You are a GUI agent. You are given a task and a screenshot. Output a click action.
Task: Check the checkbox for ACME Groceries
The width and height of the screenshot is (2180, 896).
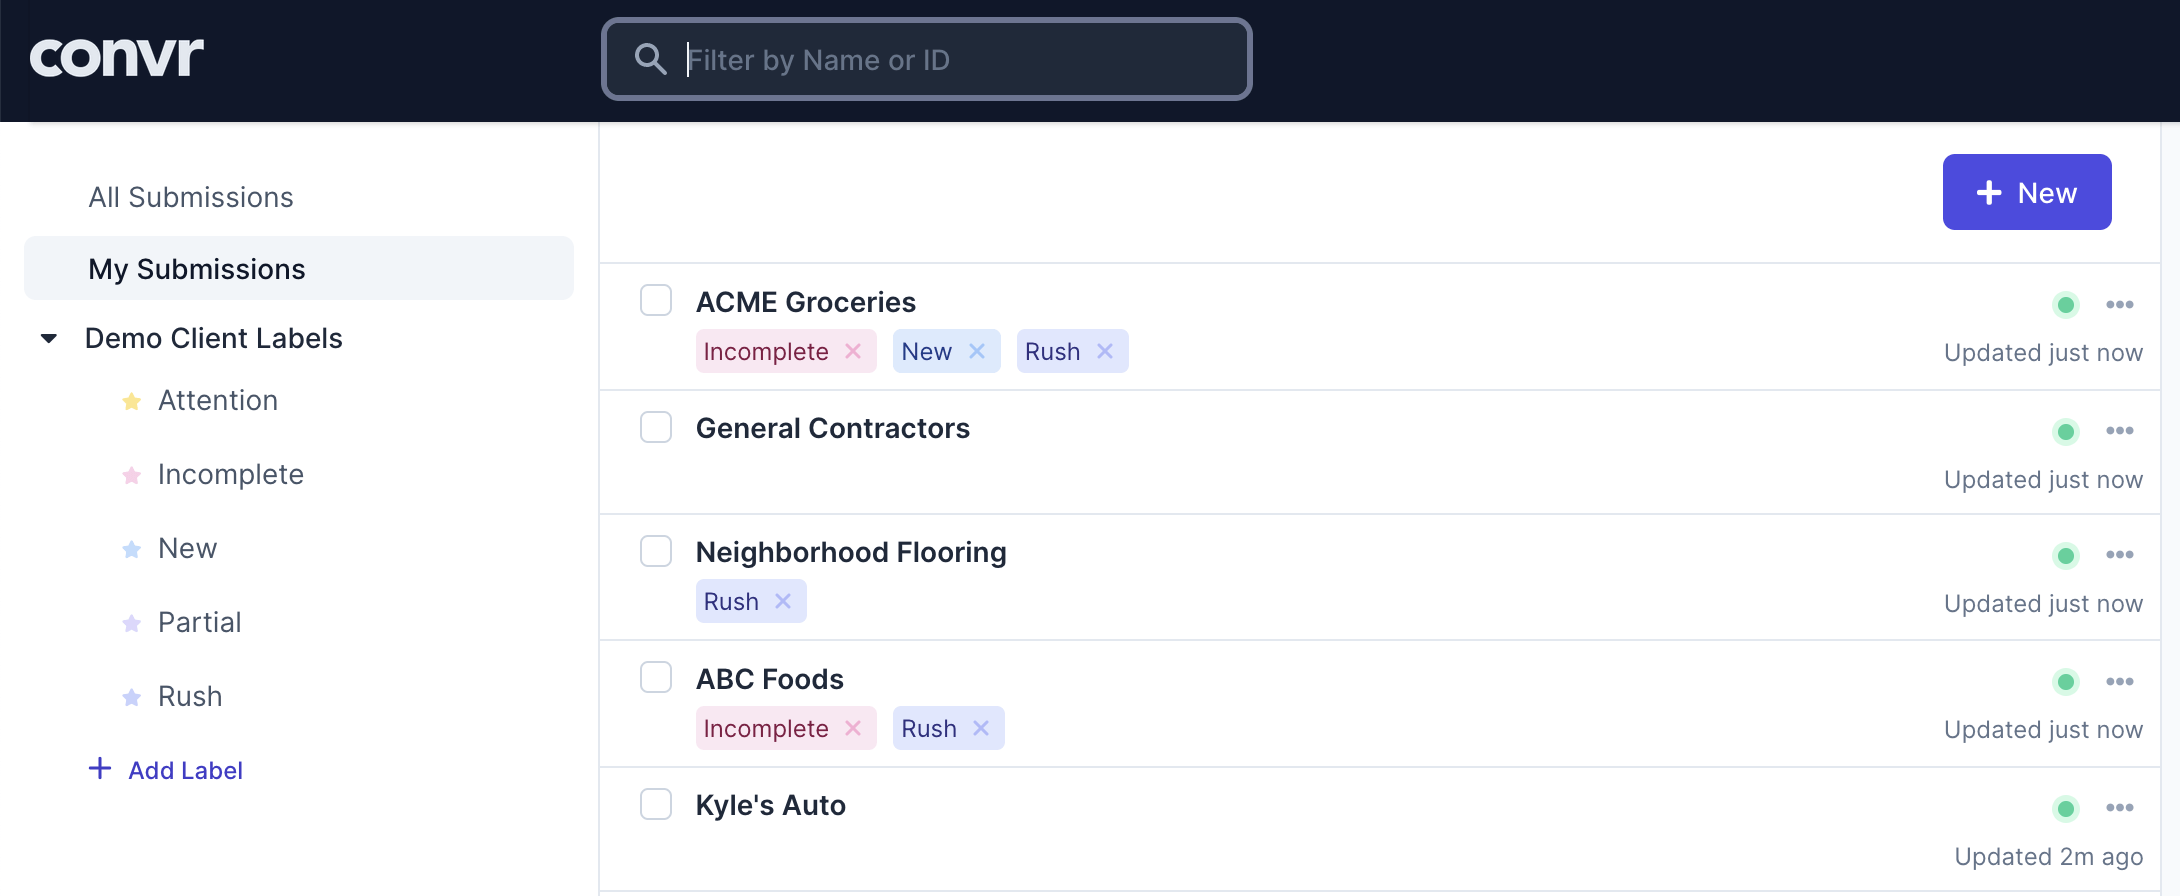[656, 300]
